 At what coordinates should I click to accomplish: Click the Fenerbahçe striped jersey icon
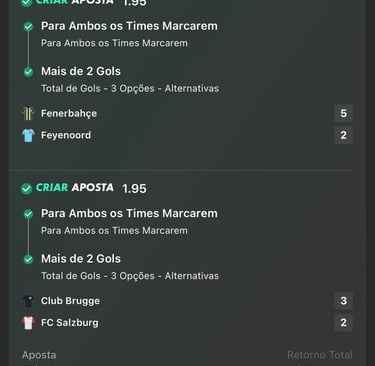(28, 114)
